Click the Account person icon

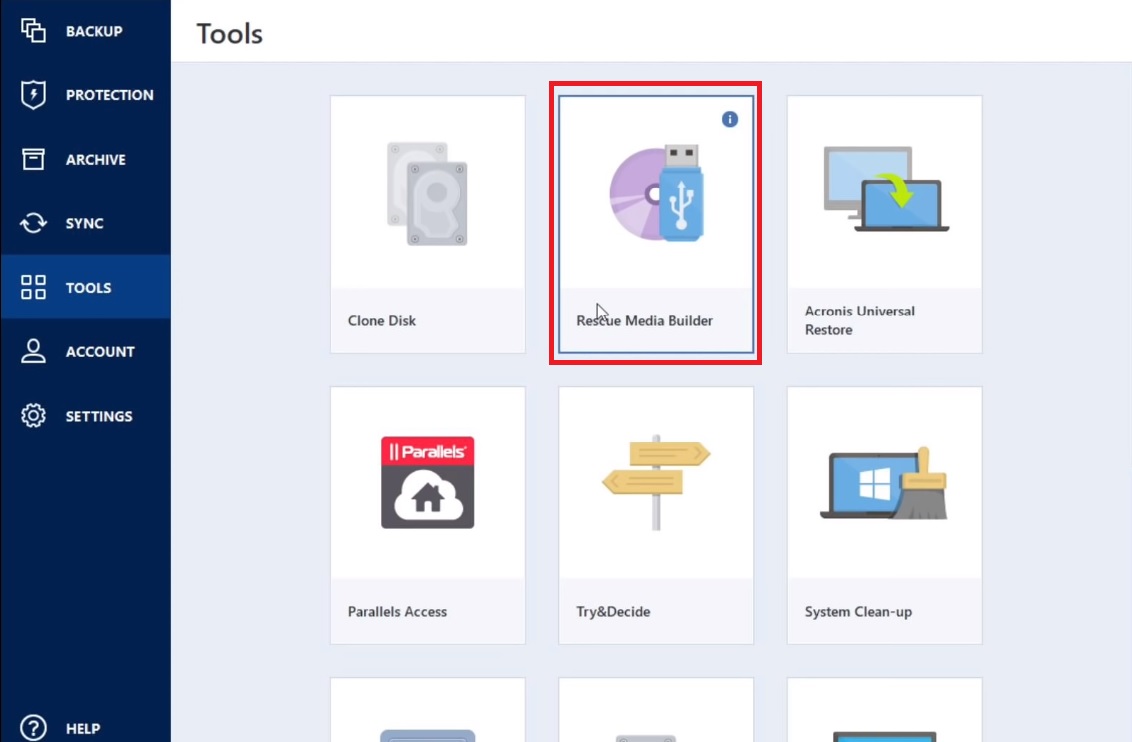coord(33,352)
